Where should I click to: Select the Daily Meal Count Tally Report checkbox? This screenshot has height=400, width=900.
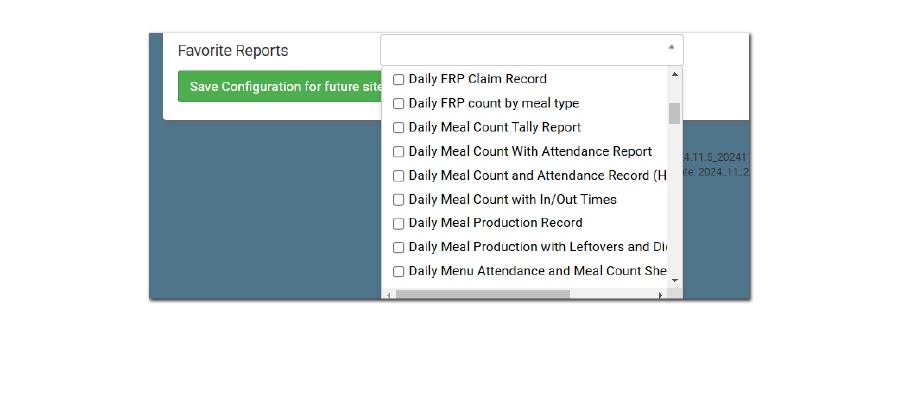pos(398,127)
